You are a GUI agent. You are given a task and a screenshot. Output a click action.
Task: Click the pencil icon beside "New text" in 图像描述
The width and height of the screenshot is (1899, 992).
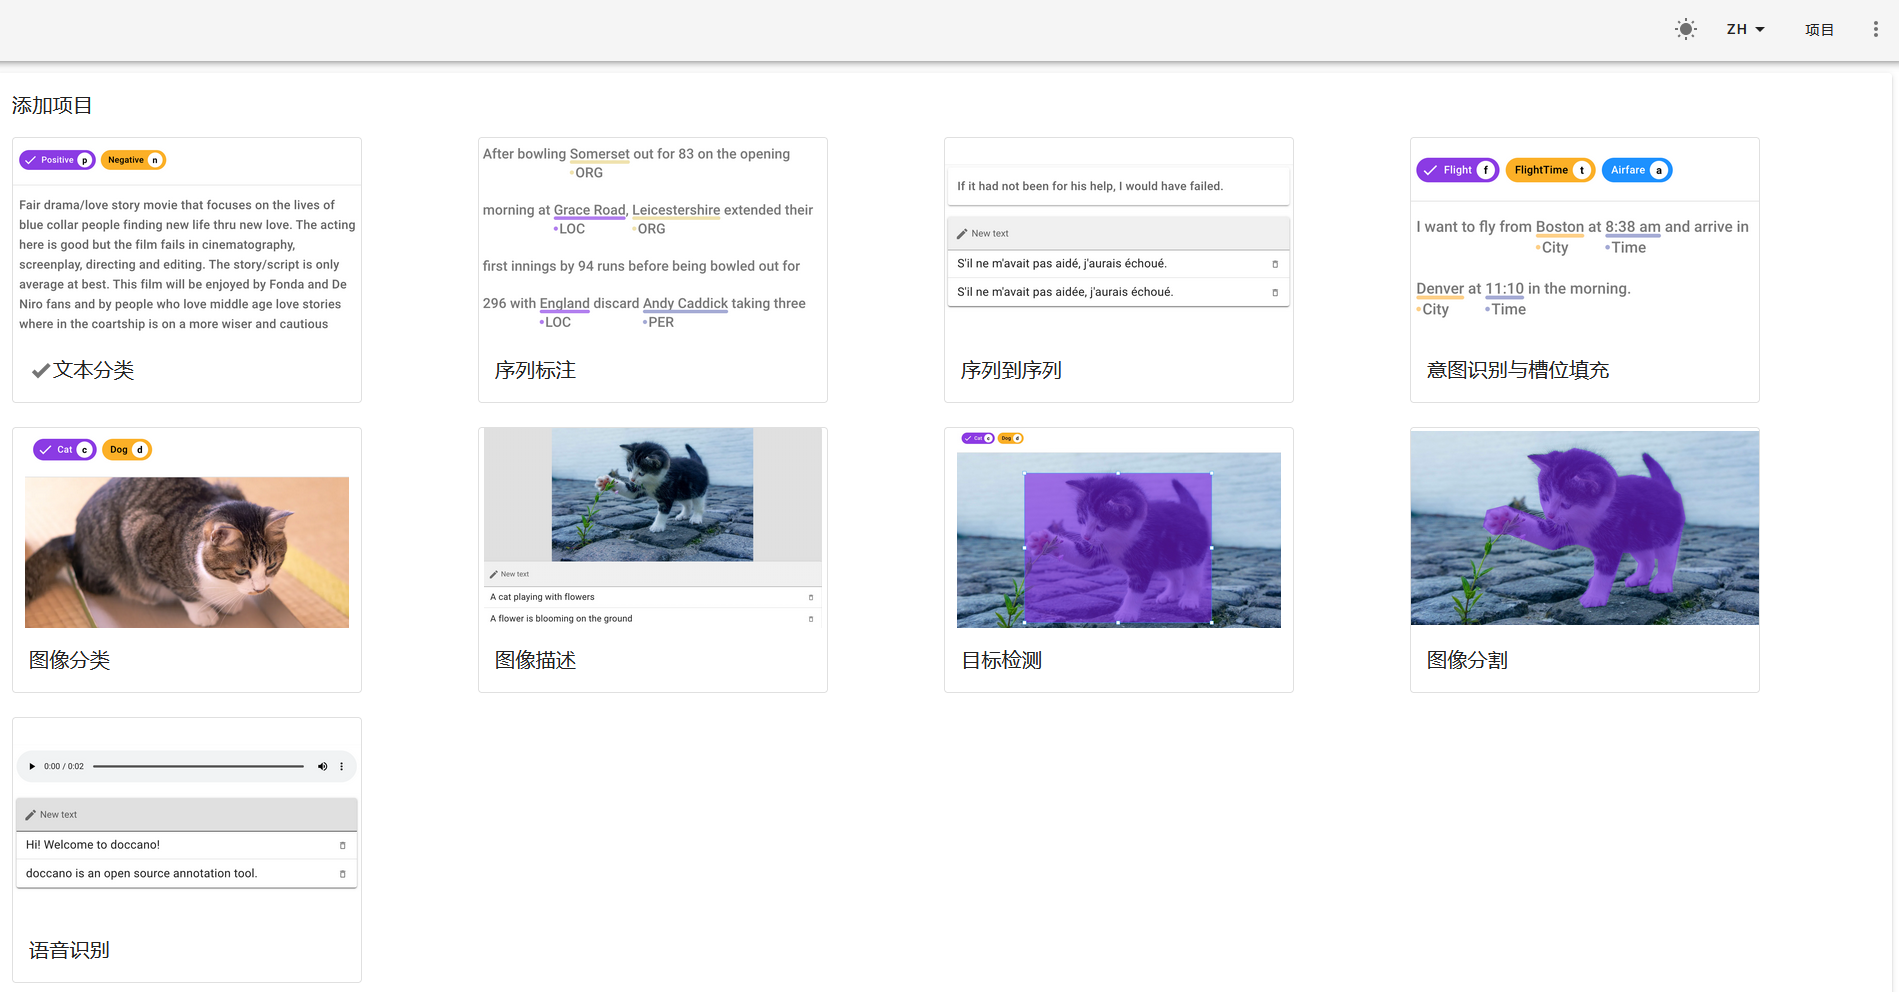click(495, 573)
